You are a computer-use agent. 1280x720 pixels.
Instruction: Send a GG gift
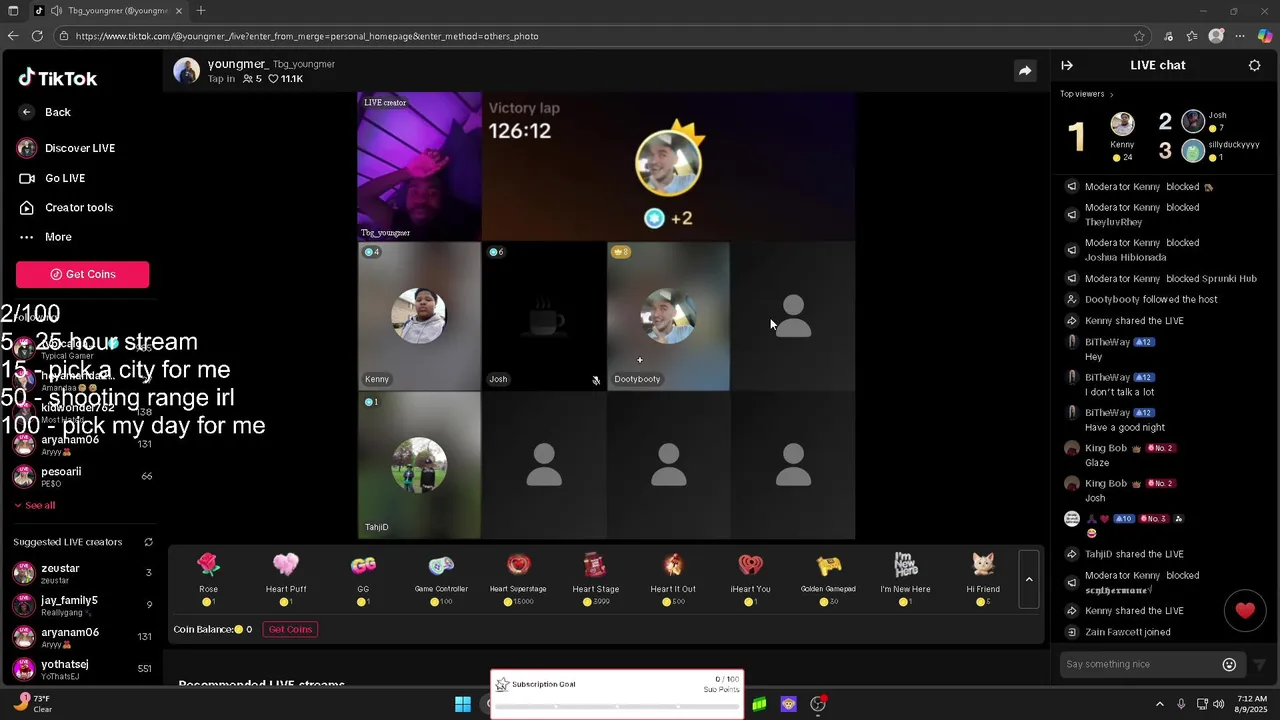(363, 579)
